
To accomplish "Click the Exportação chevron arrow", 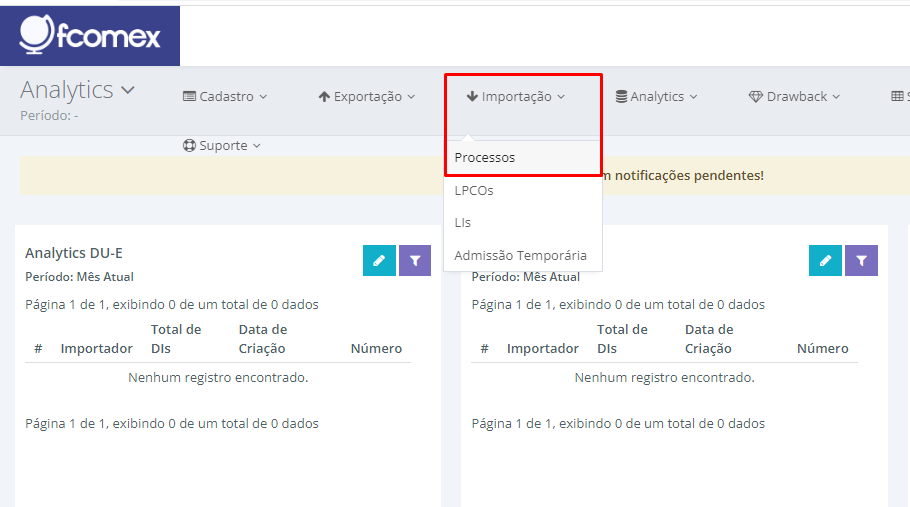I will pos(411,97).
